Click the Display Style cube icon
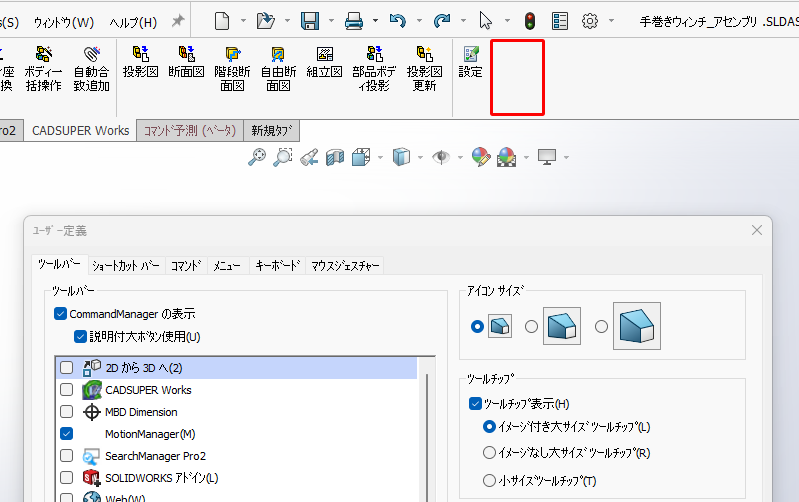Screen dimensions: 799x502 pos(401,157)
